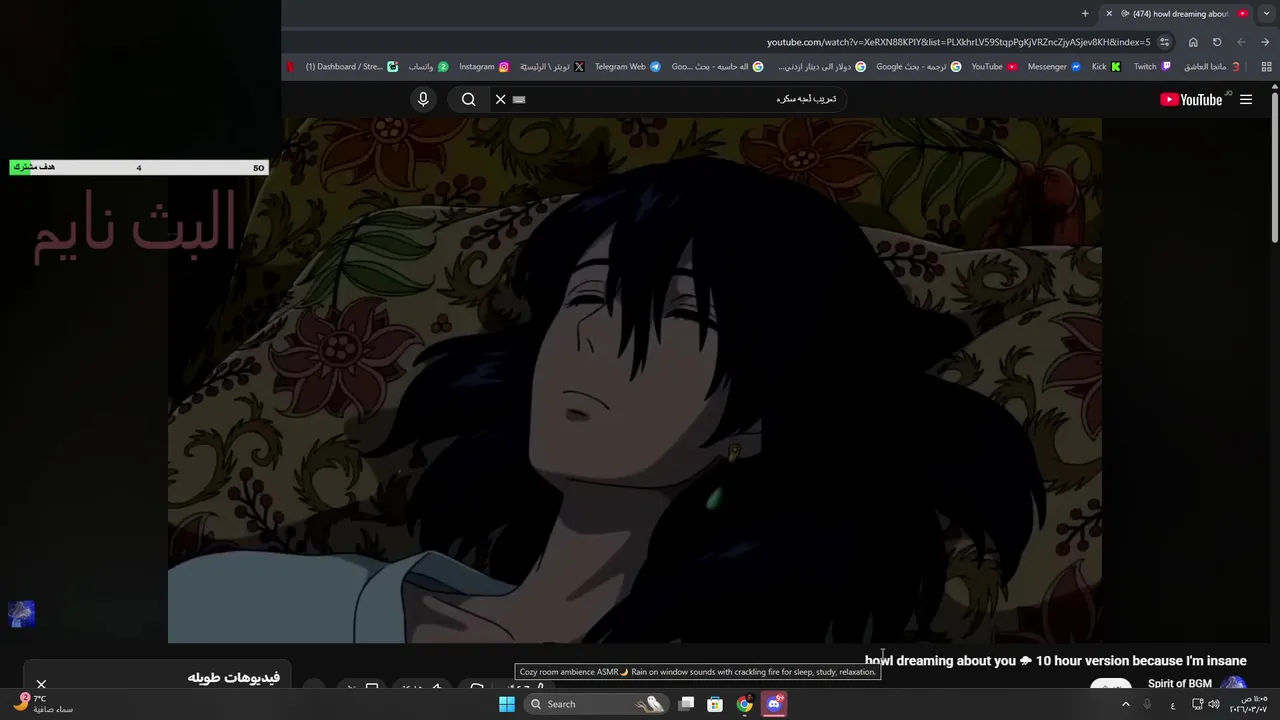Go forward with the browser forward arrow

[x=1241, y=42]
